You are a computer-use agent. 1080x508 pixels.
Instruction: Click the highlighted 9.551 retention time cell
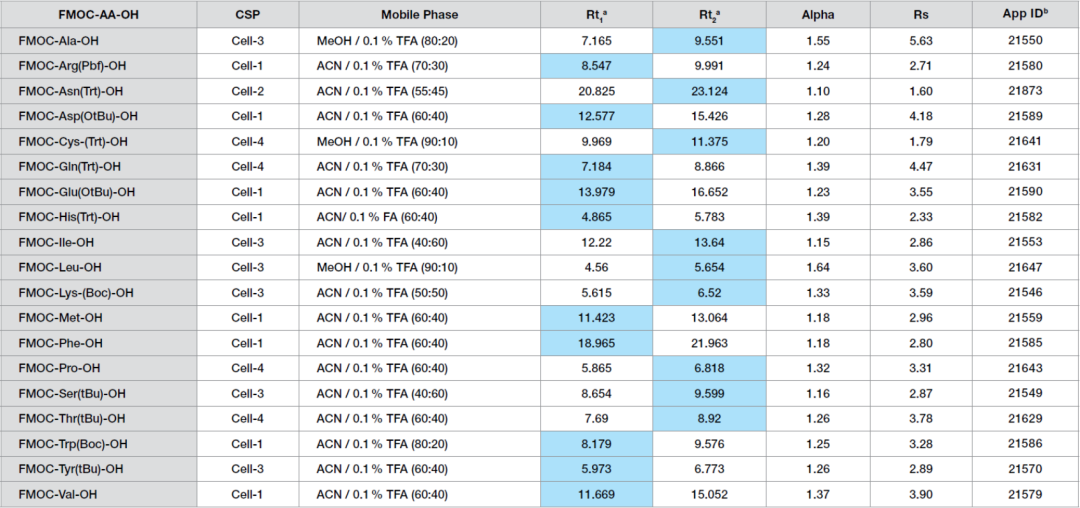[x=709, y=41]
